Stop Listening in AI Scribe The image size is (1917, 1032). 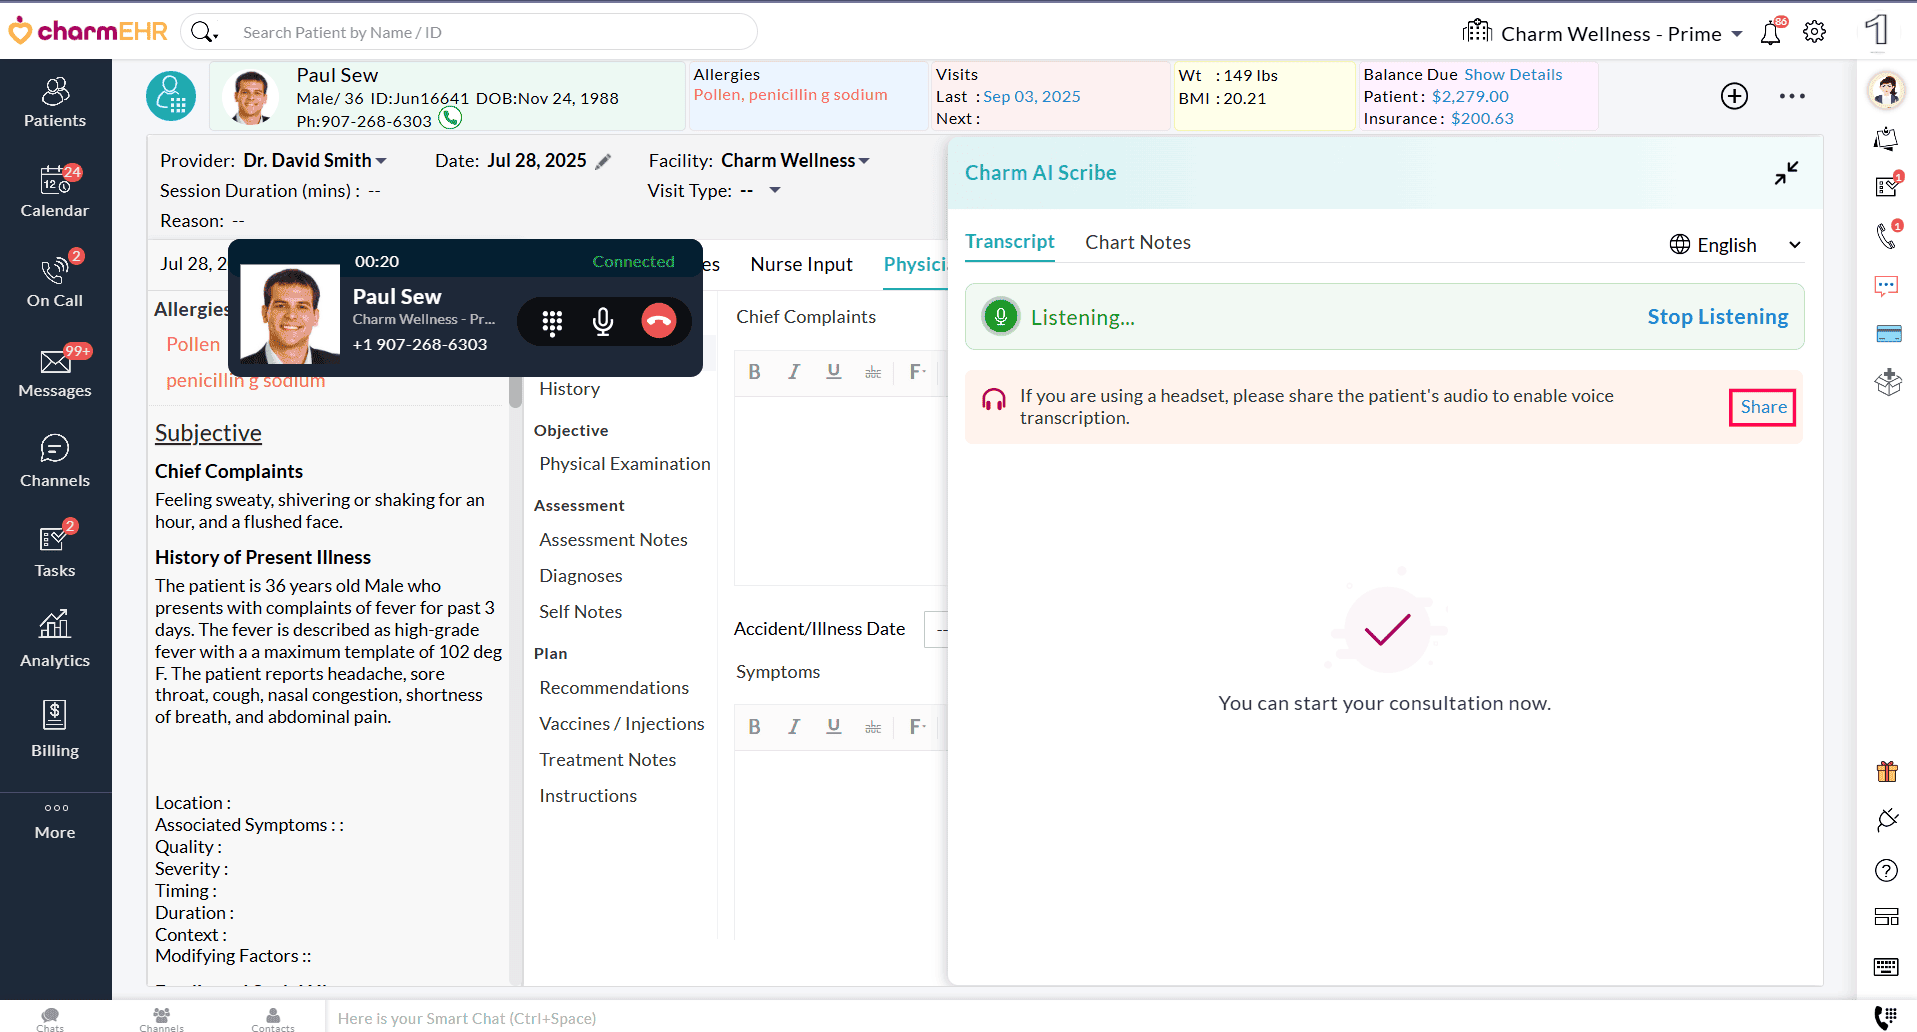[x=1717, y=317]
